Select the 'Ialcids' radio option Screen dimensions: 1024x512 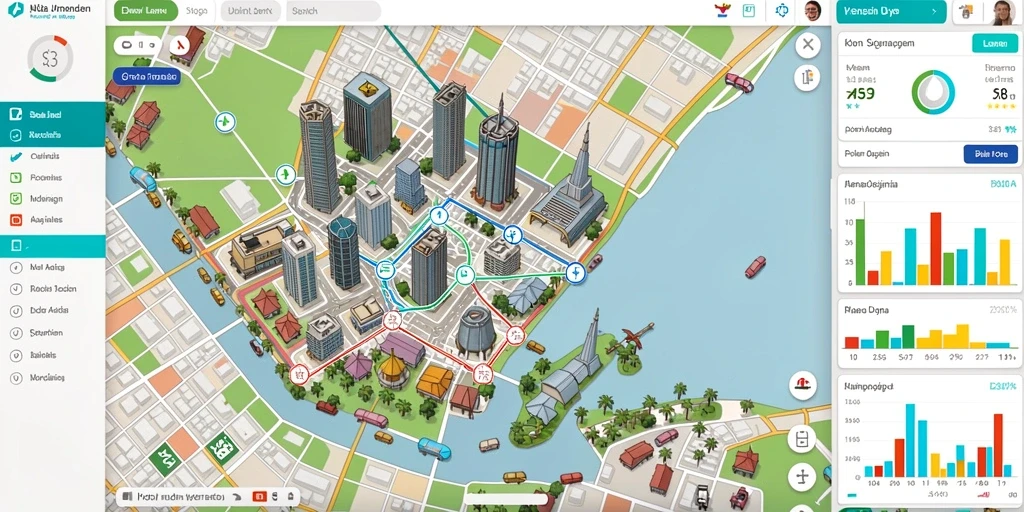point(15,355)
